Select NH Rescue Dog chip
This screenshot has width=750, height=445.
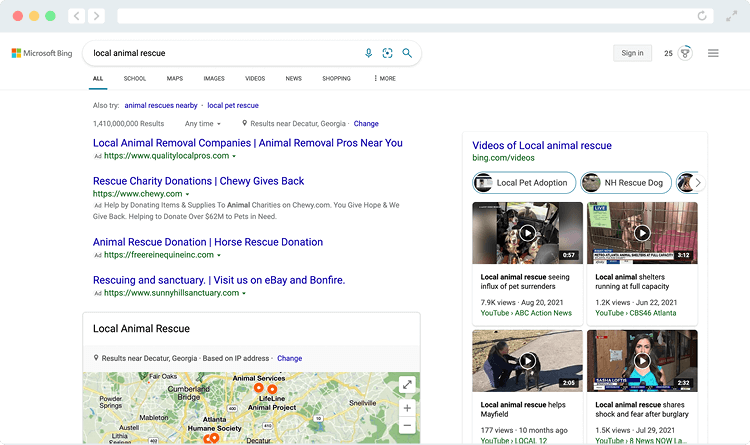click(626, 183)
